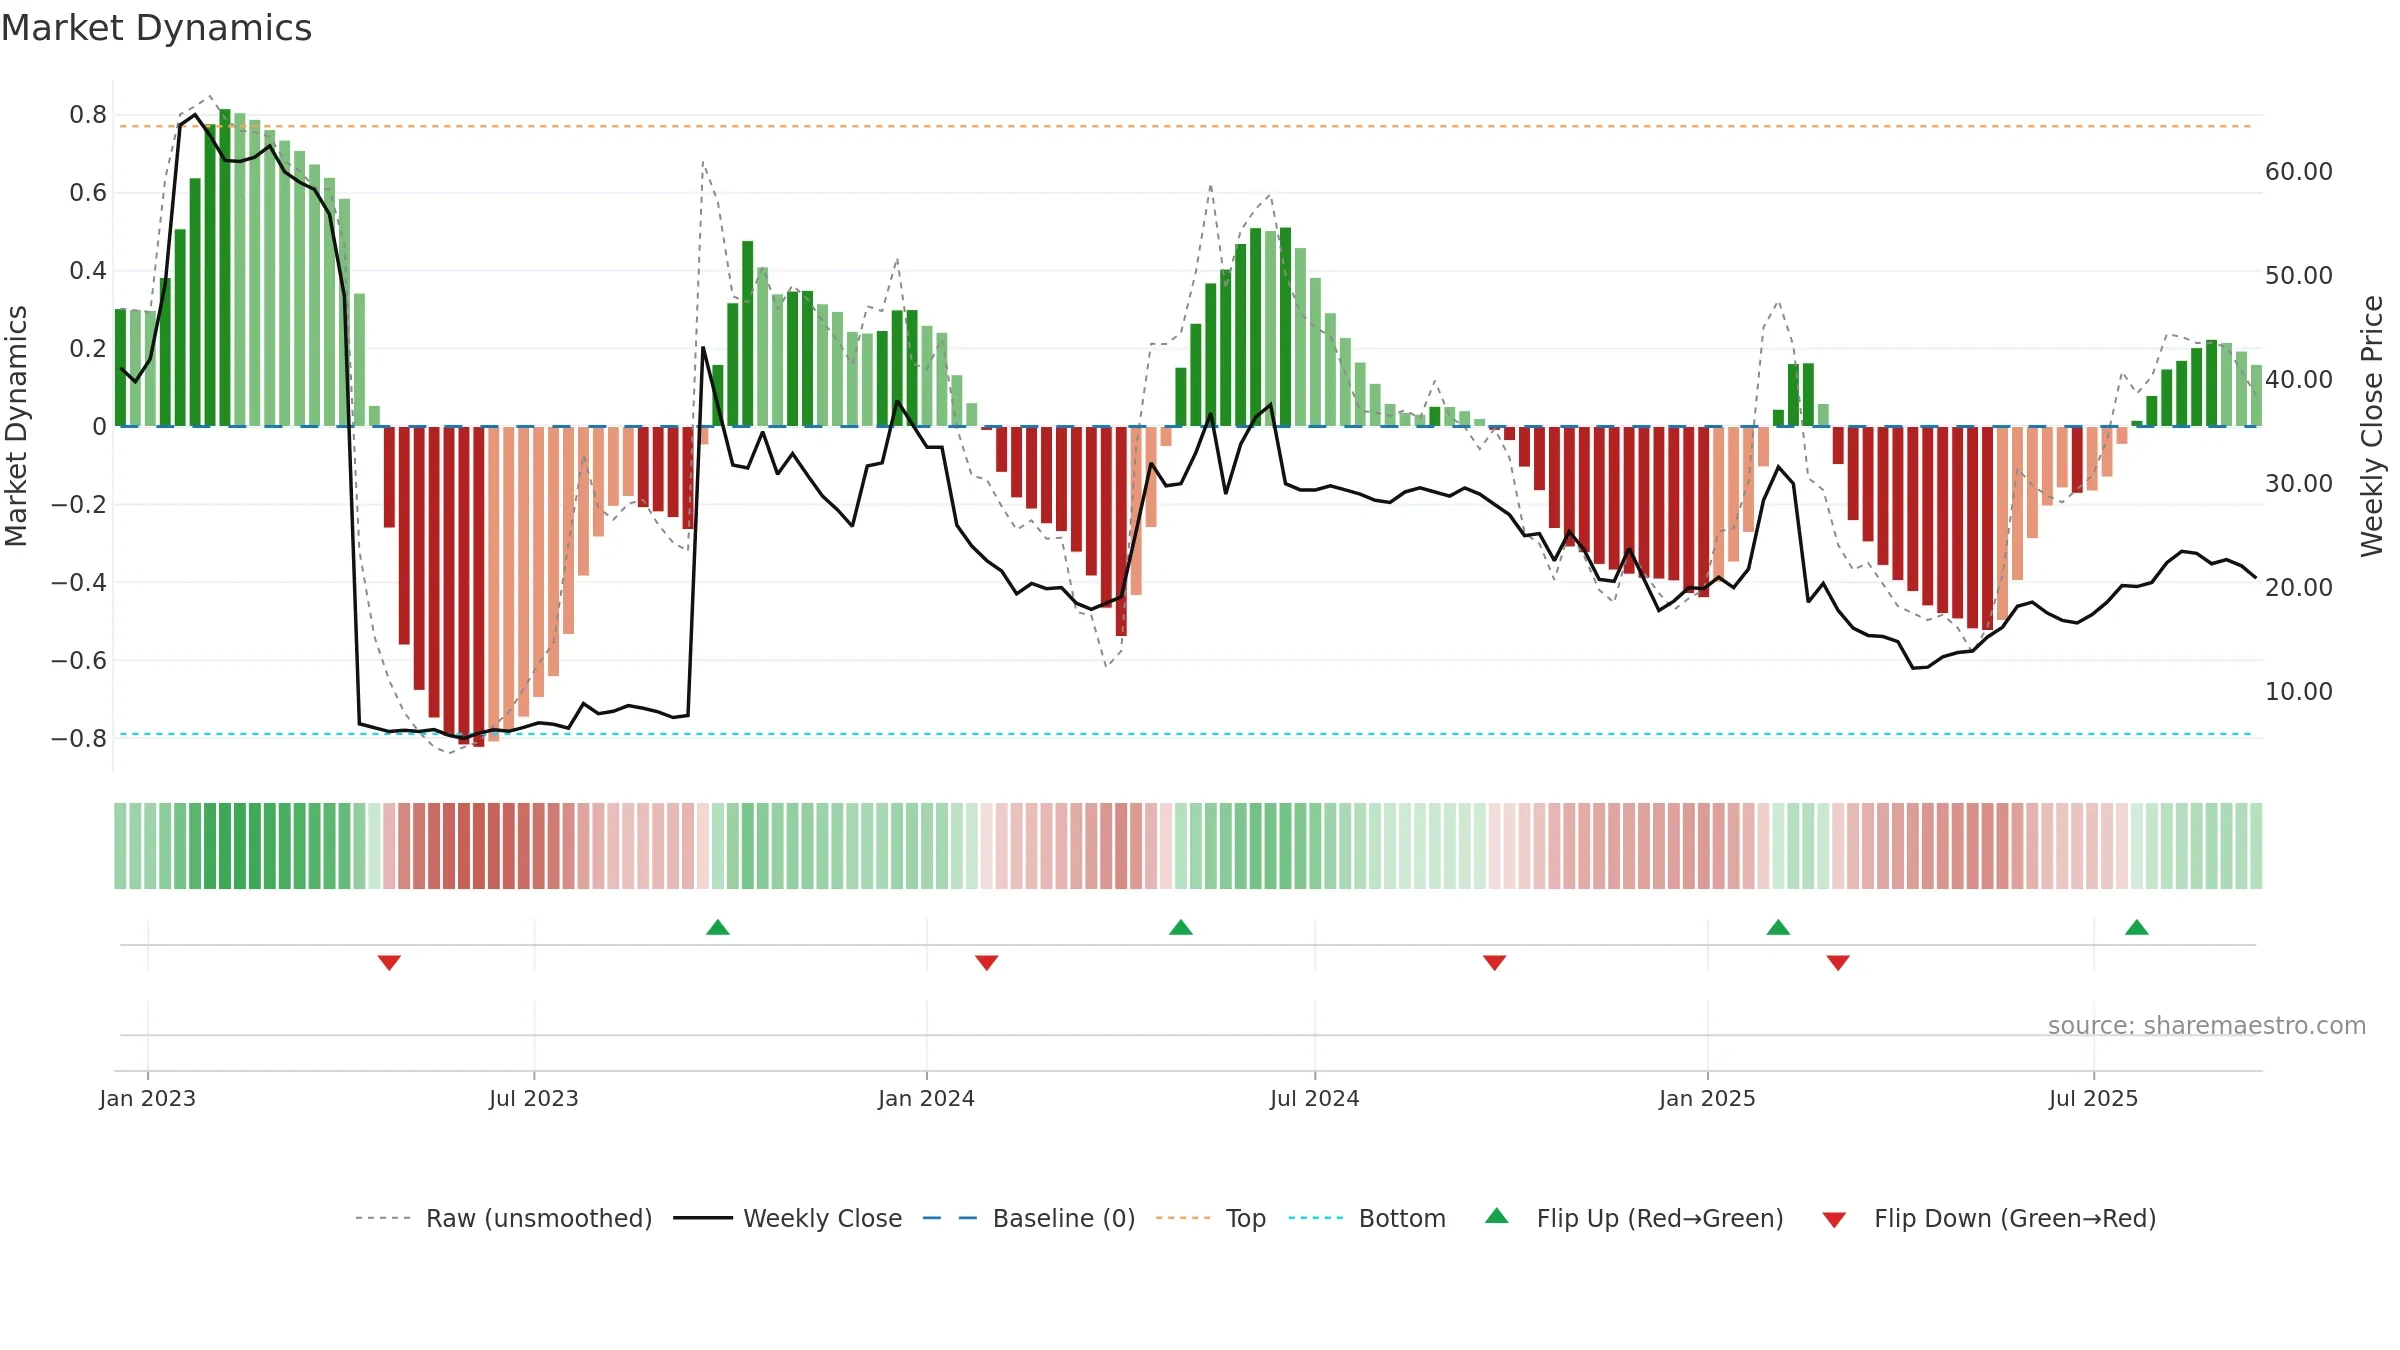The height and width of the screenshot is (1350, 2400).
Task: Select the red flip-down marker after Jan 2024
Action: point(987,962)
